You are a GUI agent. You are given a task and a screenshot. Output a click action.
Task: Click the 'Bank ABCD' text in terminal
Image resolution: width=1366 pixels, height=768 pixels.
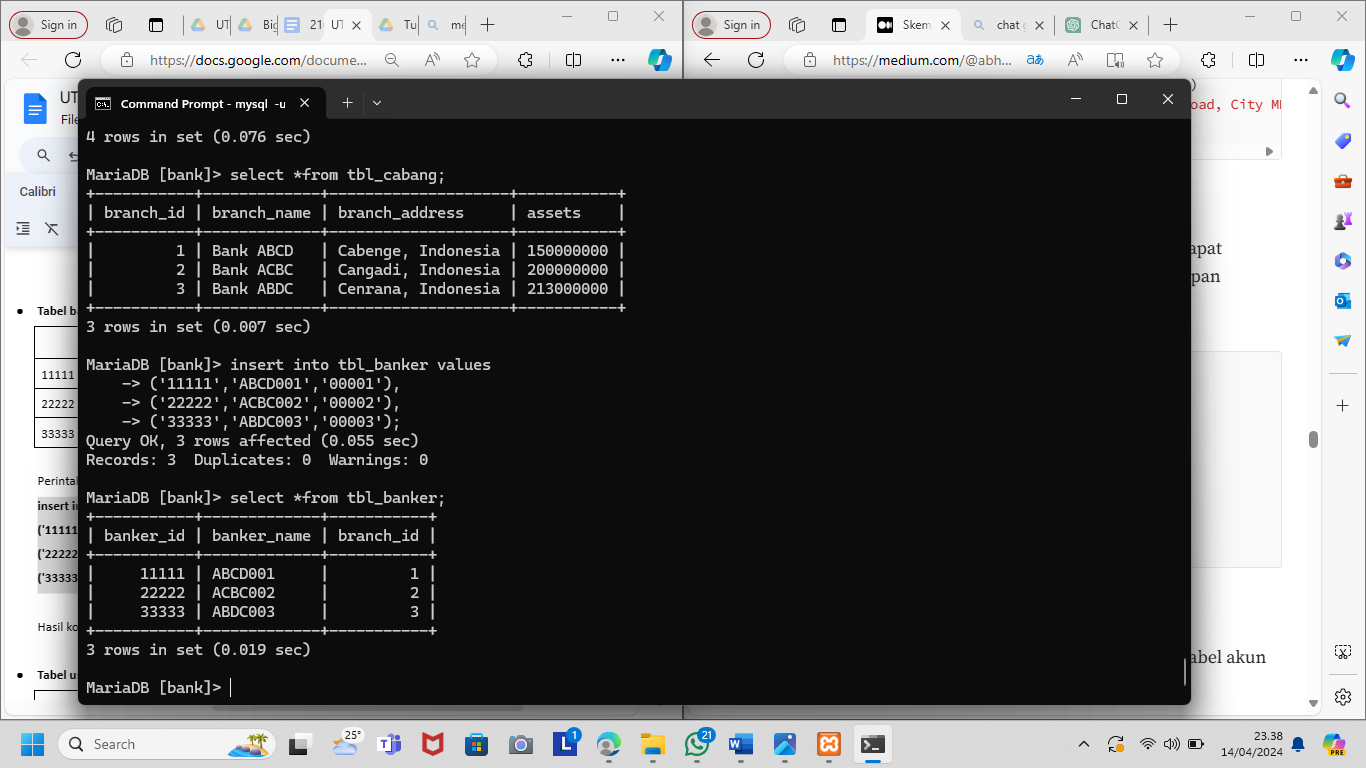[x=252, y=251]
